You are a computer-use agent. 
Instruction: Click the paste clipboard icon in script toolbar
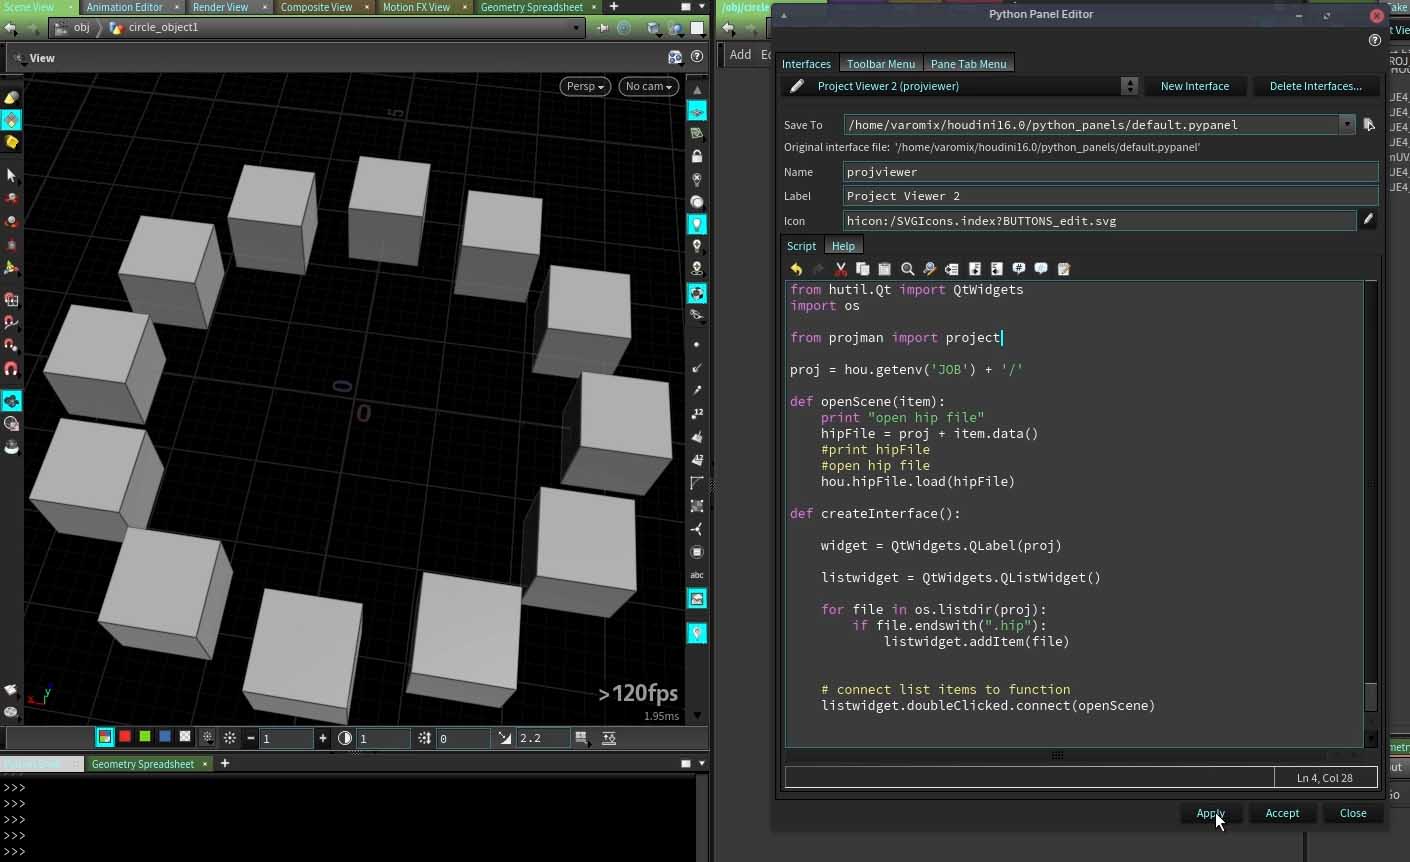884,269
